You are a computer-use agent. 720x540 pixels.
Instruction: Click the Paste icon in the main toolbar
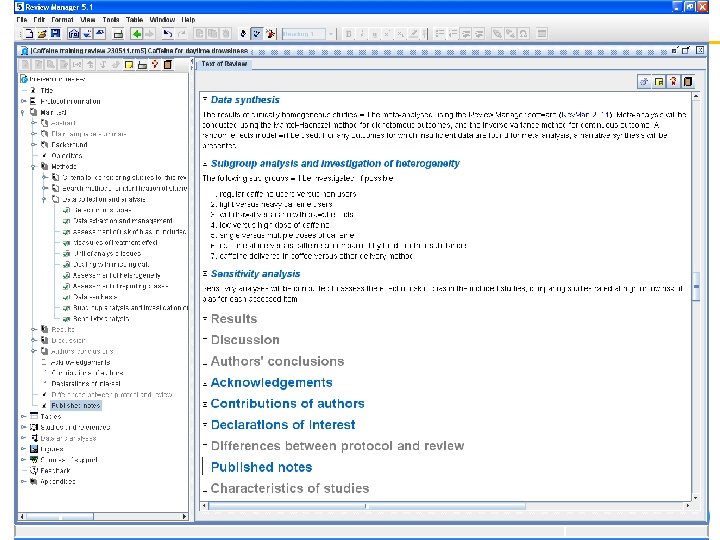click(x=226, y=34)
